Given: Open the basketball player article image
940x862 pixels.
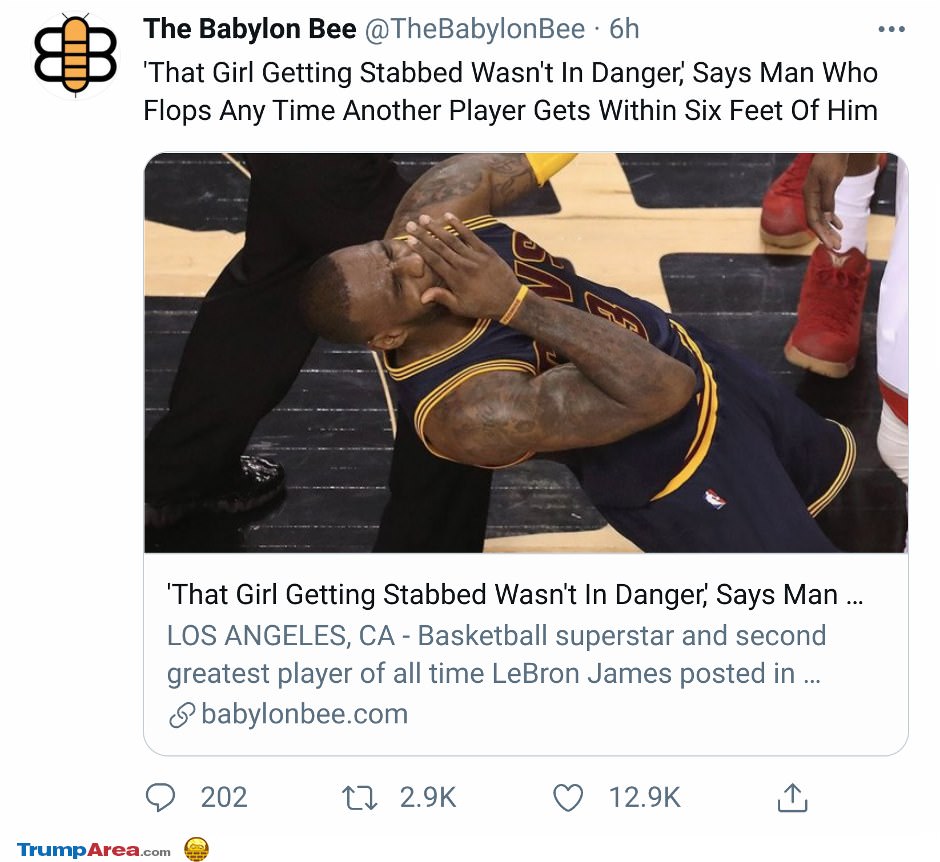Looking at the screenshot, I should point(526,352).
